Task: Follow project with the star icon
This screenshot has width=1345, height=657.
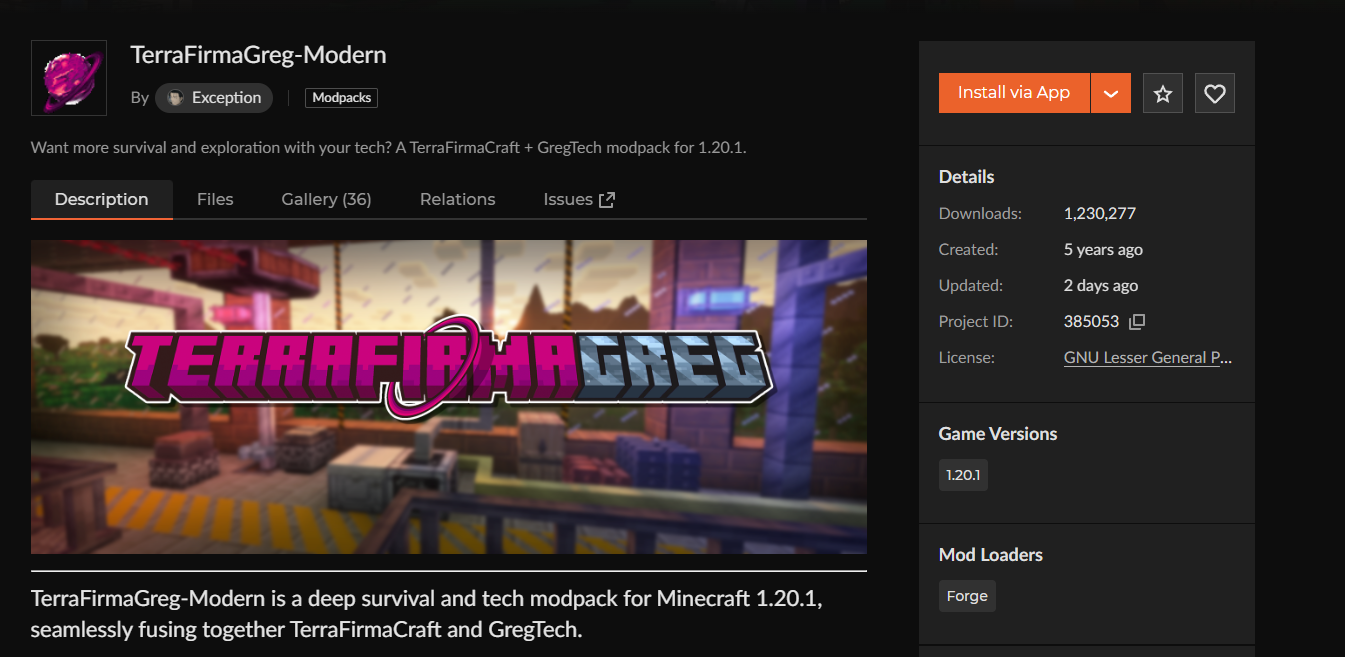Action: 1162,93
